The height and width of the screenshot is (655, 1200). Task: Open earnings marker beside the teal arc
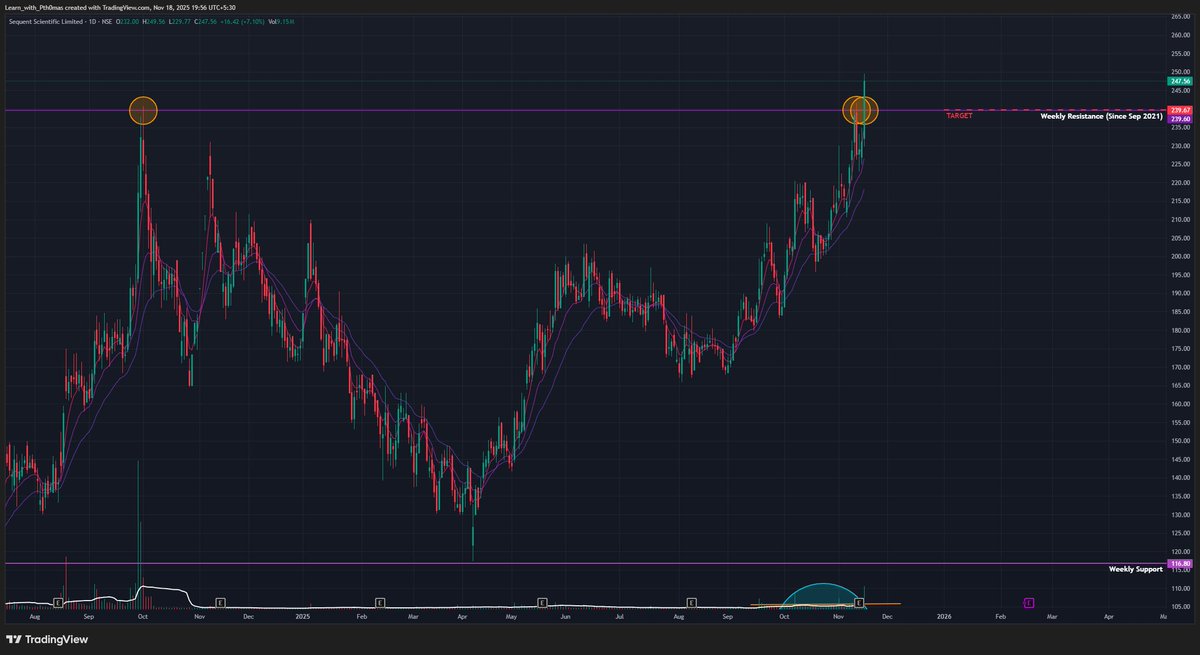pos(859,603)
